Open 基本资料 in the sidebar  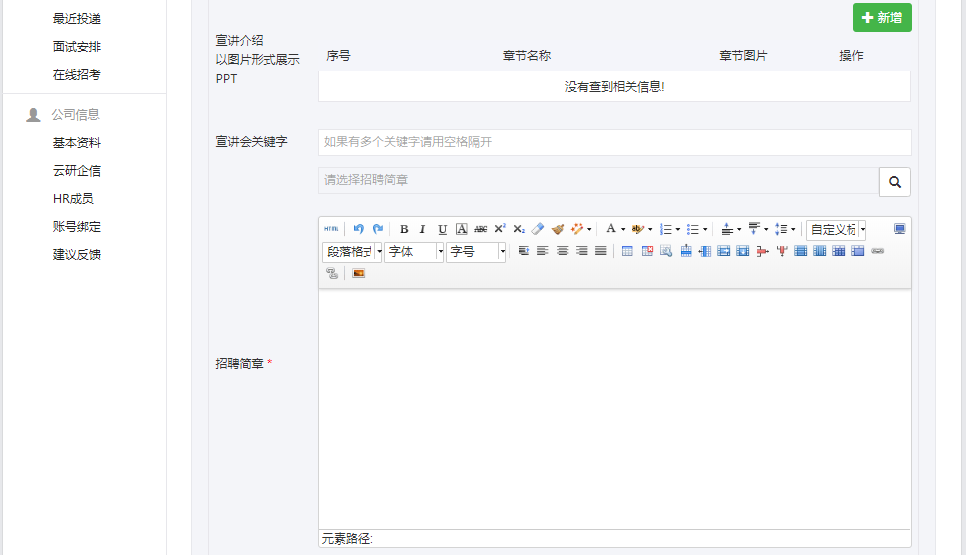click(x=77, y=143)
